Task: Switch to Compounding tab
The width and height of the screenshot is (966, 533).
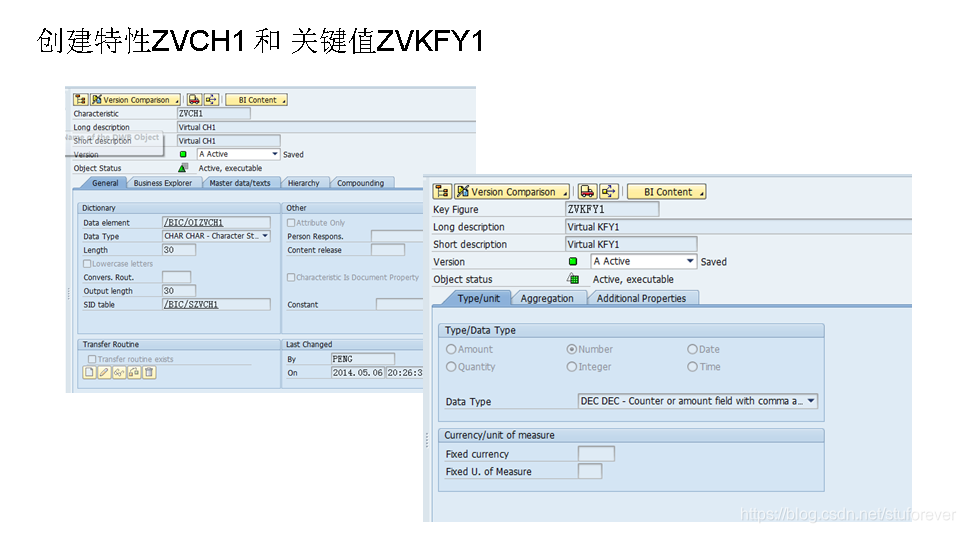Action: 360,183
